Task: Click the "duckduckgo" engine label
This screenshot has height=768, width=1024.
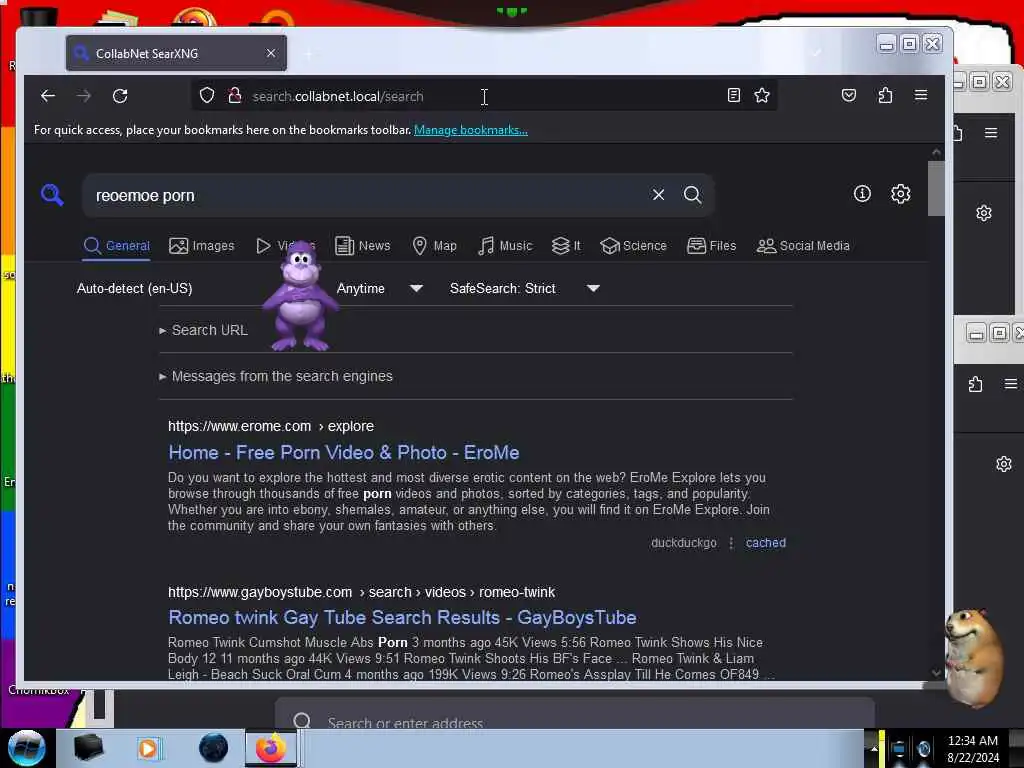Action: point(684,543)
